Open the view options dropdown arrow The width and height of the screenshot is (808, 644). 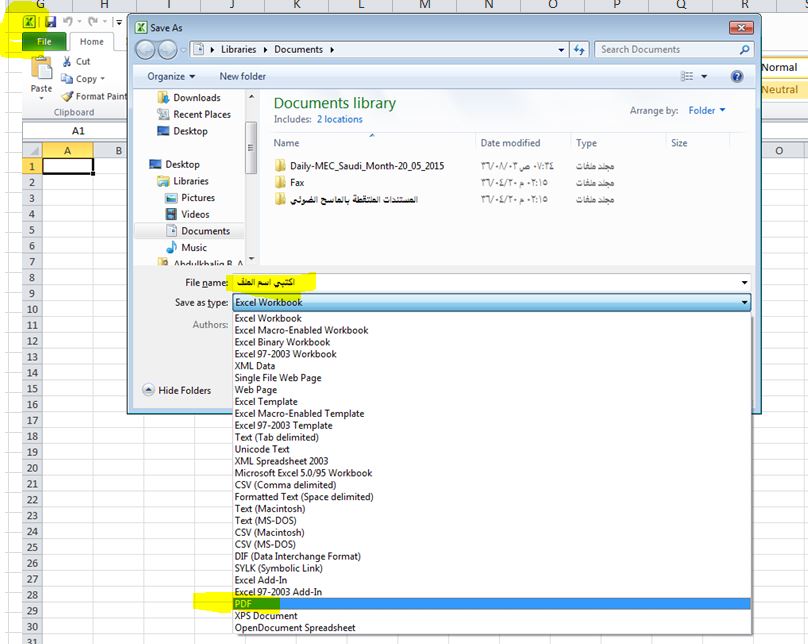[704, 76]
